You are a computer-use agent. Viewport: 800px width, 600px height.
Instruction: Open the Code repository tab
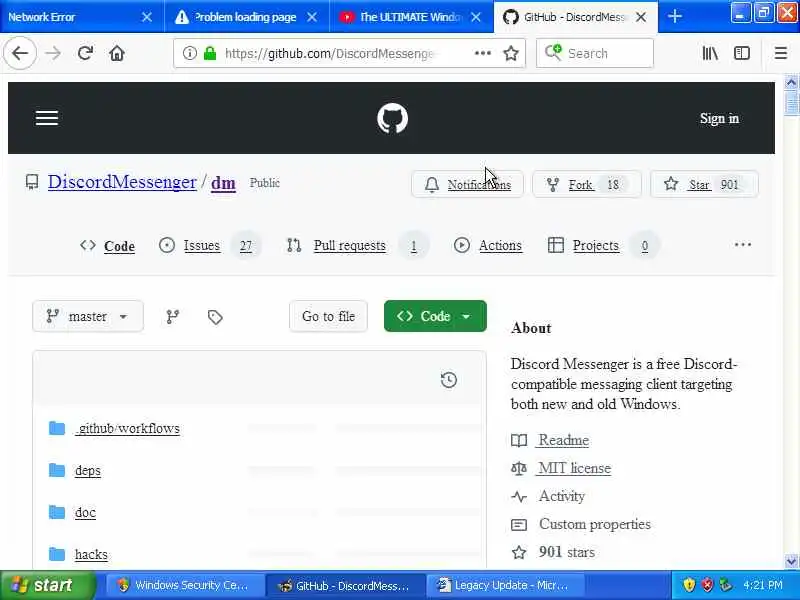[108, 246]
